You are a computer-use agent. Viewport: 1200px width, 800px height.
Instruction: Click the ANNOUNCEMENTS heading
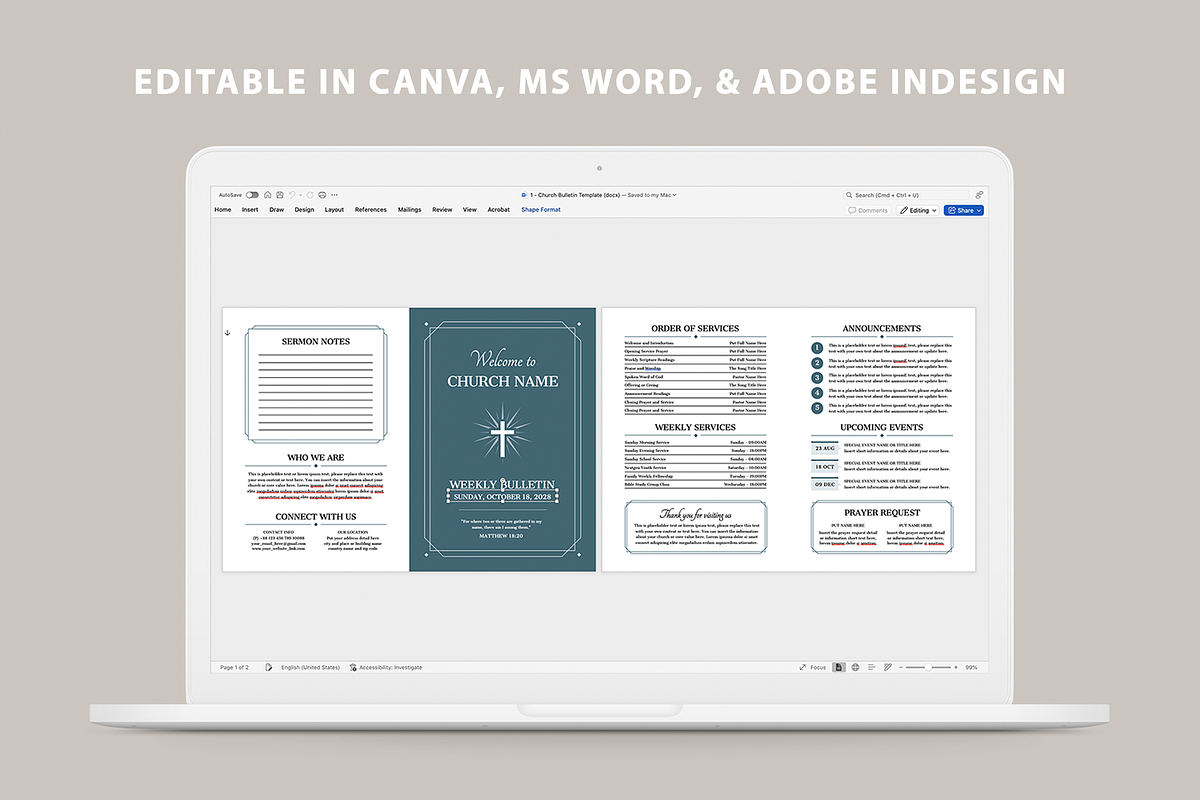tap(882, 328)
